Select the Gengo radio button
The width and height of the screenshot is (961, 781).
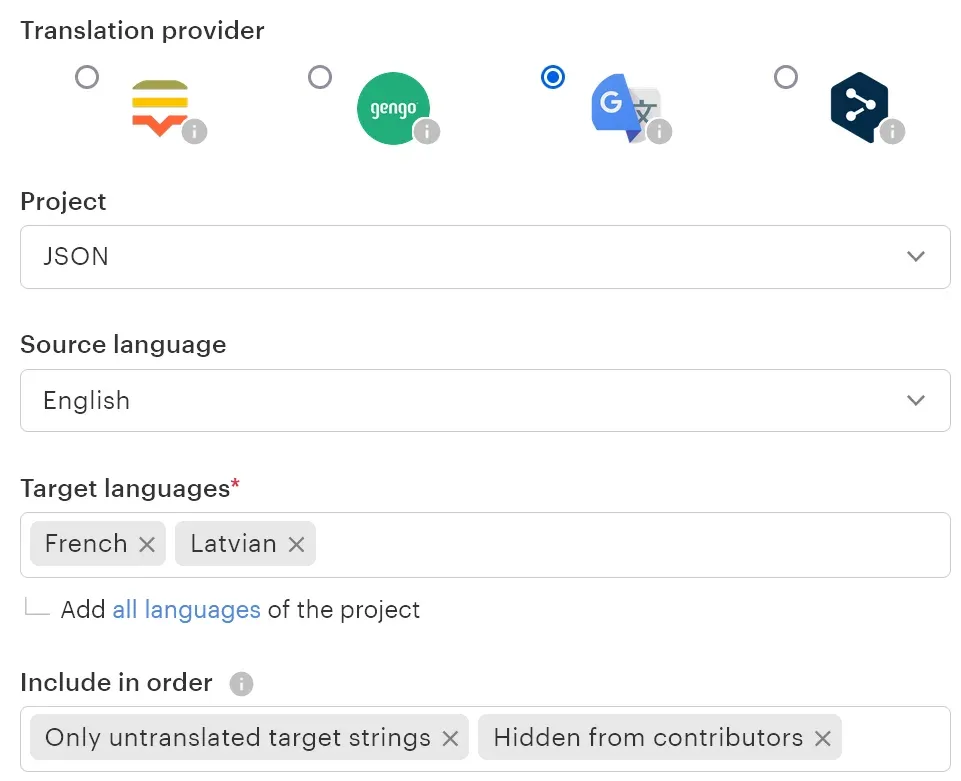320,77
